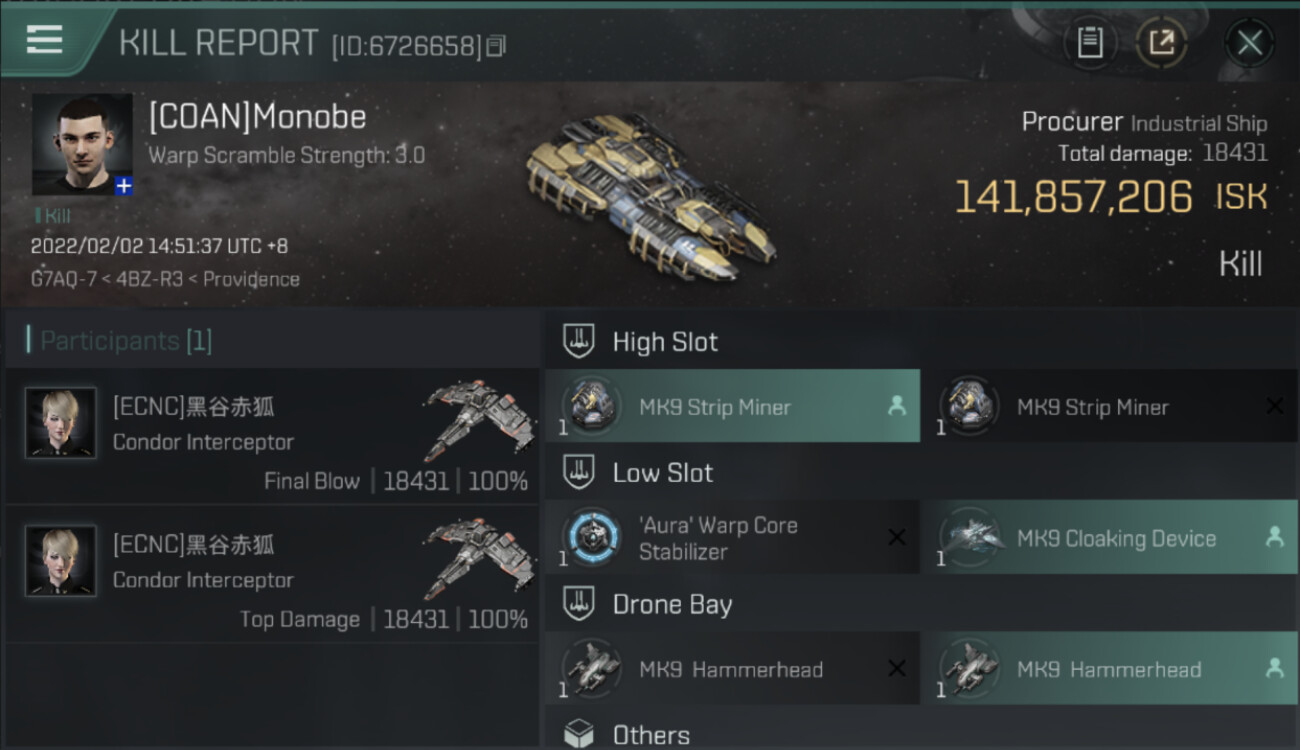The image size is (1300, 750).
Task: Toggle the destroyed X on 'Aura' Warp Core Stabilizer
Action: 896,537
